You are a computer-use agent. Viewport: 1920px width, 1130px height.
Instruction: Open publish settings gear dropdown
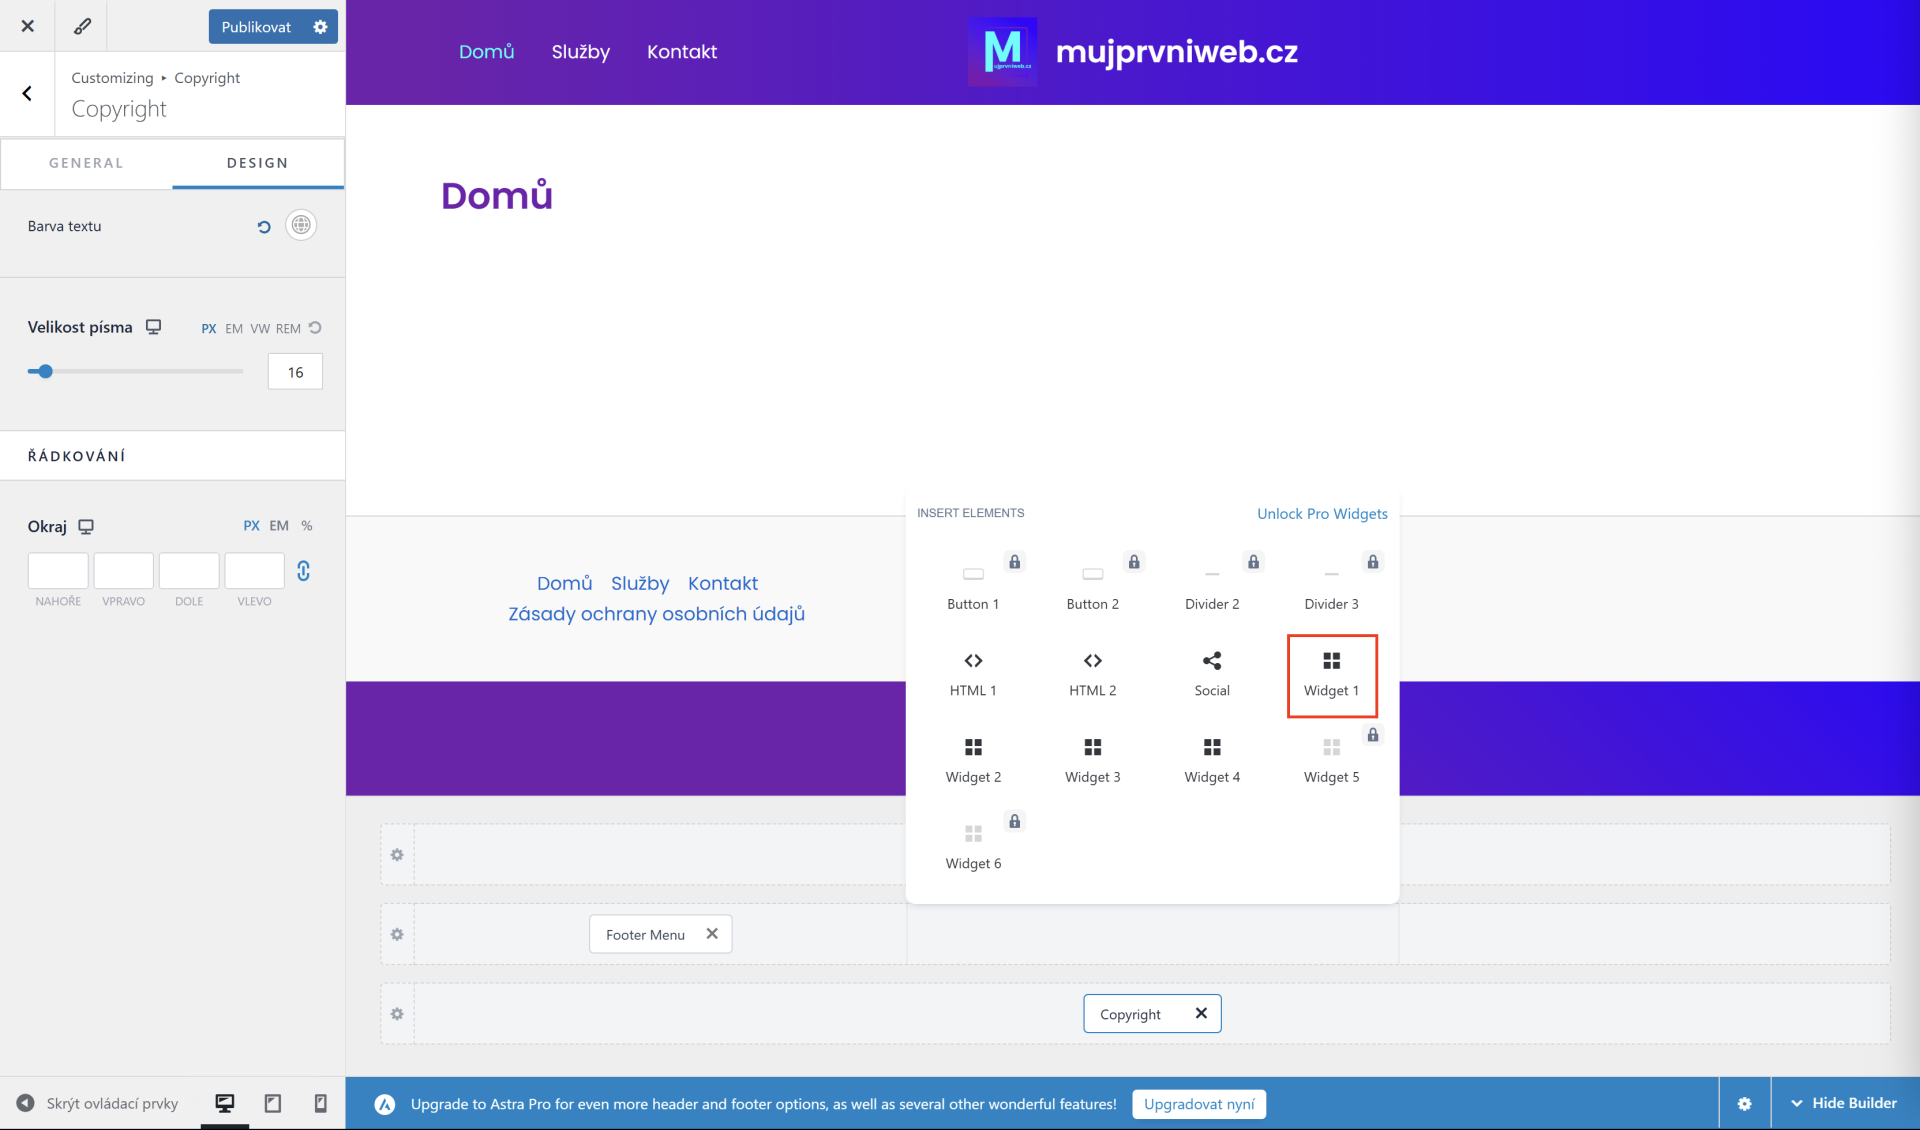point(320,27)
